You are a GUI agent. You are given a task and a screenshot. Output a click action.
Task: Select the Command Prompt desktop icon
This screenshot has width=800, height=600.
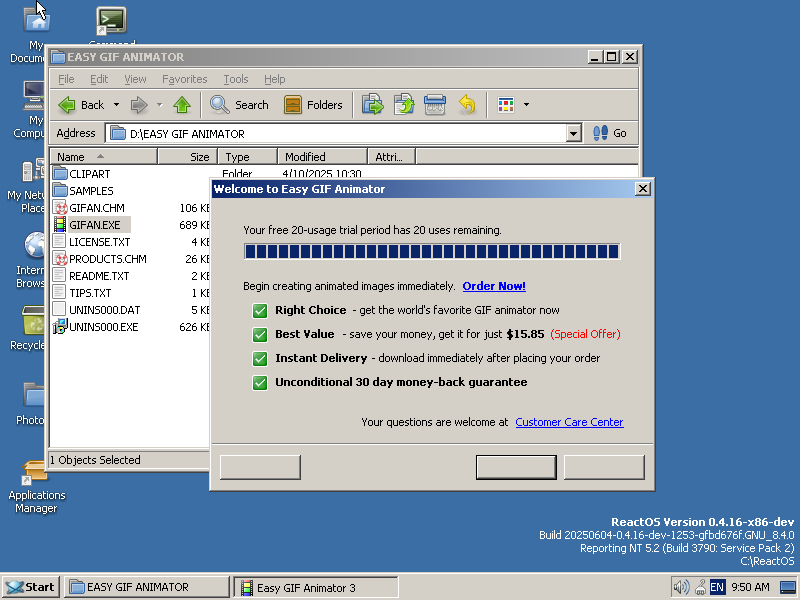click(111, 26)
